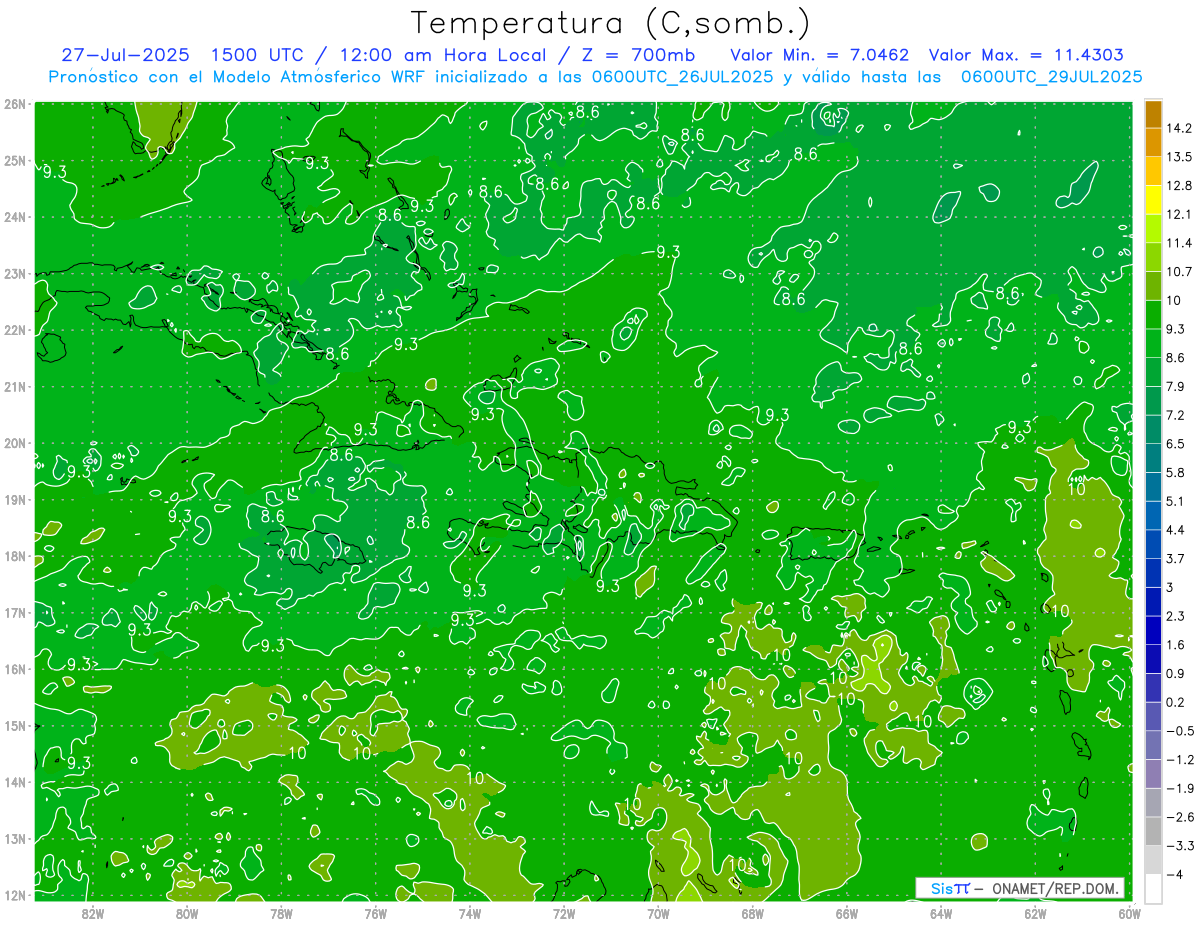Click the "11.4" value on the color legend

coord(1179,243)
